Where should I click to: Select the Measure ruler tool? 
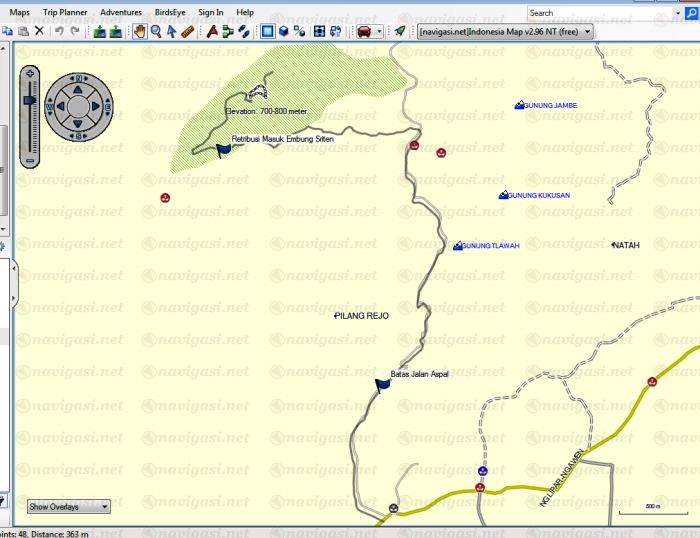187,31
